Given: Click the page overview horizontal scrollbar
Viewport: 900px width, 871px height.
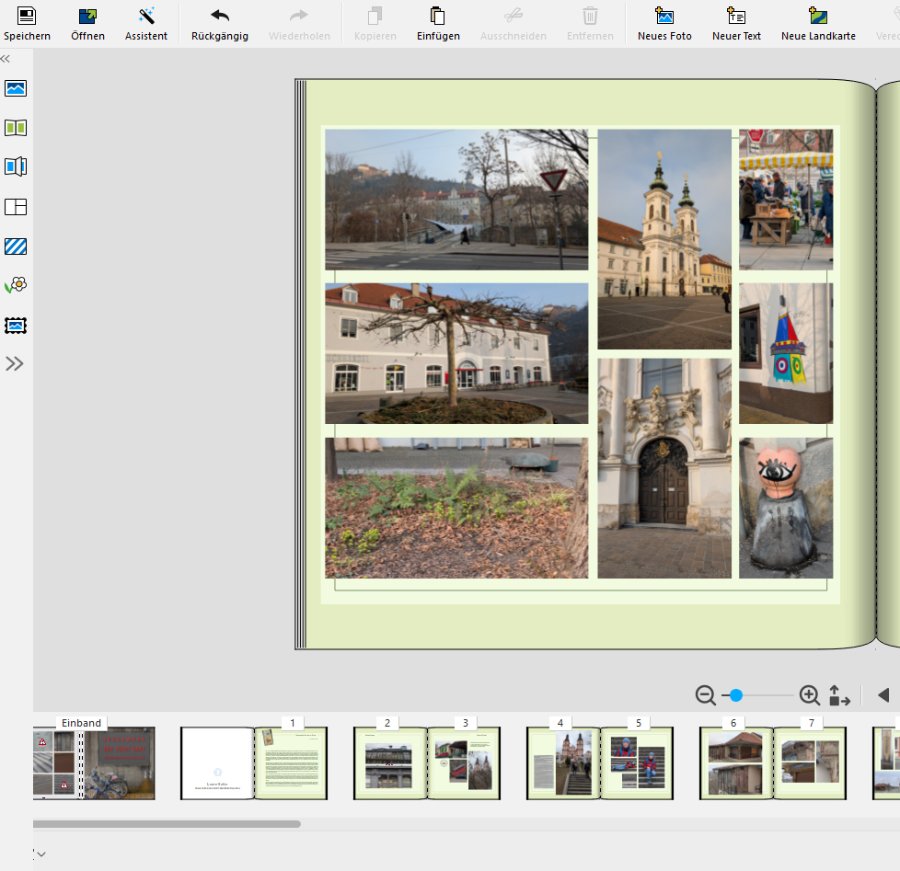Looking at the screenshot, I should tap(167, 824).
